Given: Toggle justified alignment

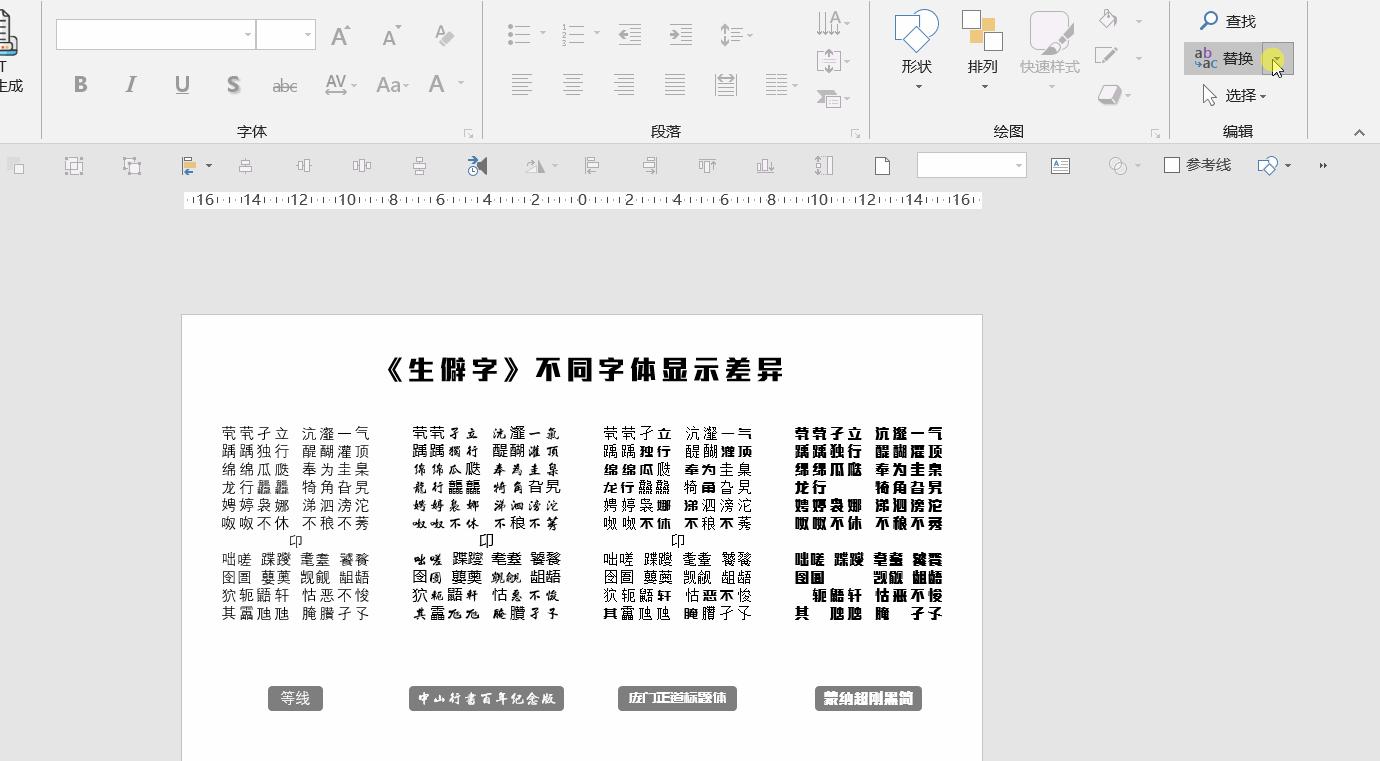Looking at the screenshot, I should point(675,84).
